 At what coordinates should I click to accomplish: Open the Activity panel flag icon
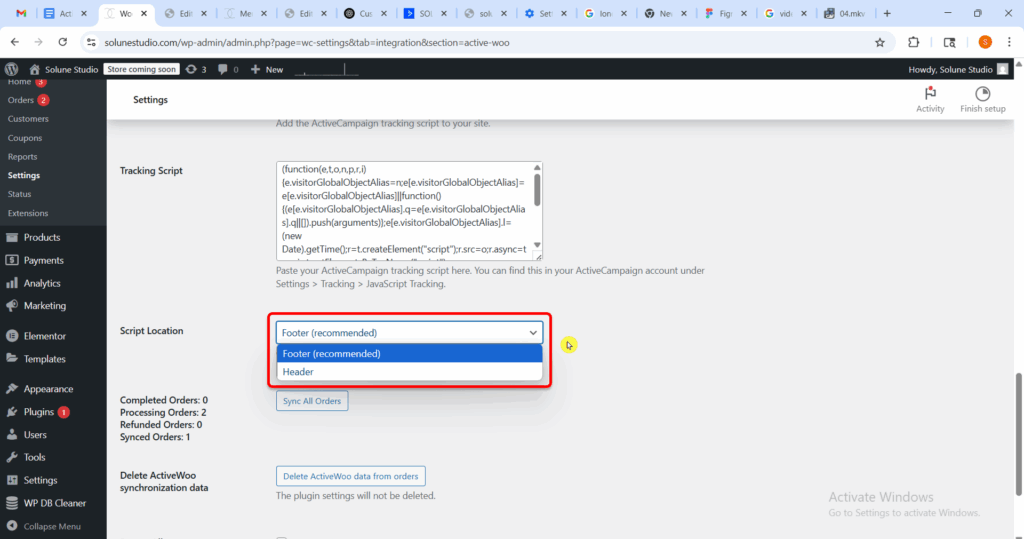click(x=930, y=93)
